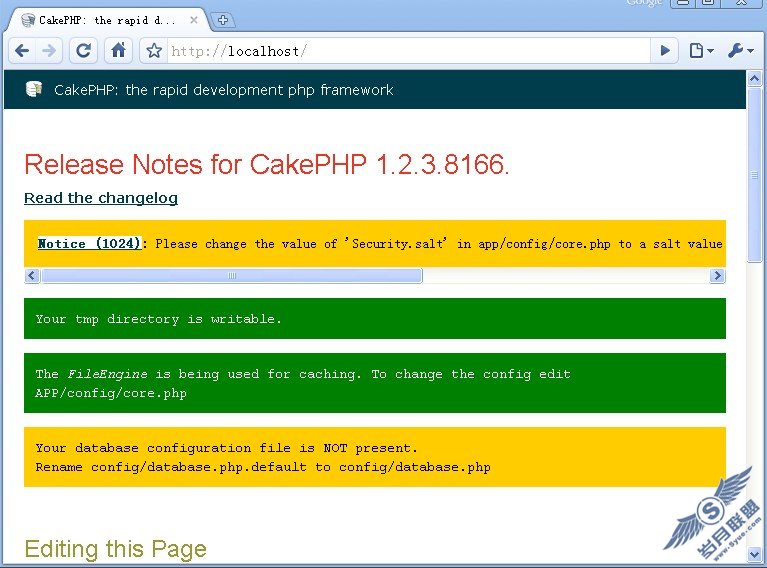Go back with the browser back arrow
The width and height of the screenshot is (767, 568).
(22, 50)
